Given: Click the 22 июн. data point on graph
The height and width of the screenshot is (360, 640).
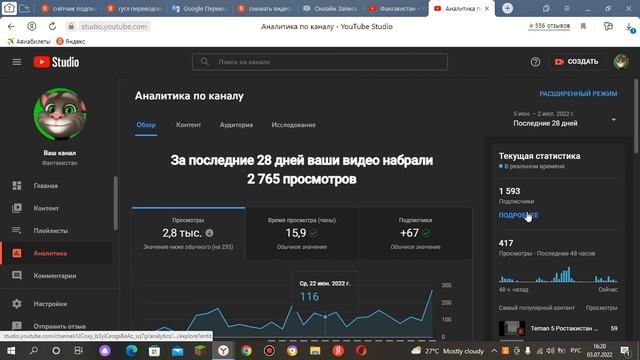Looking at the screenshot, I should (325, 317).
